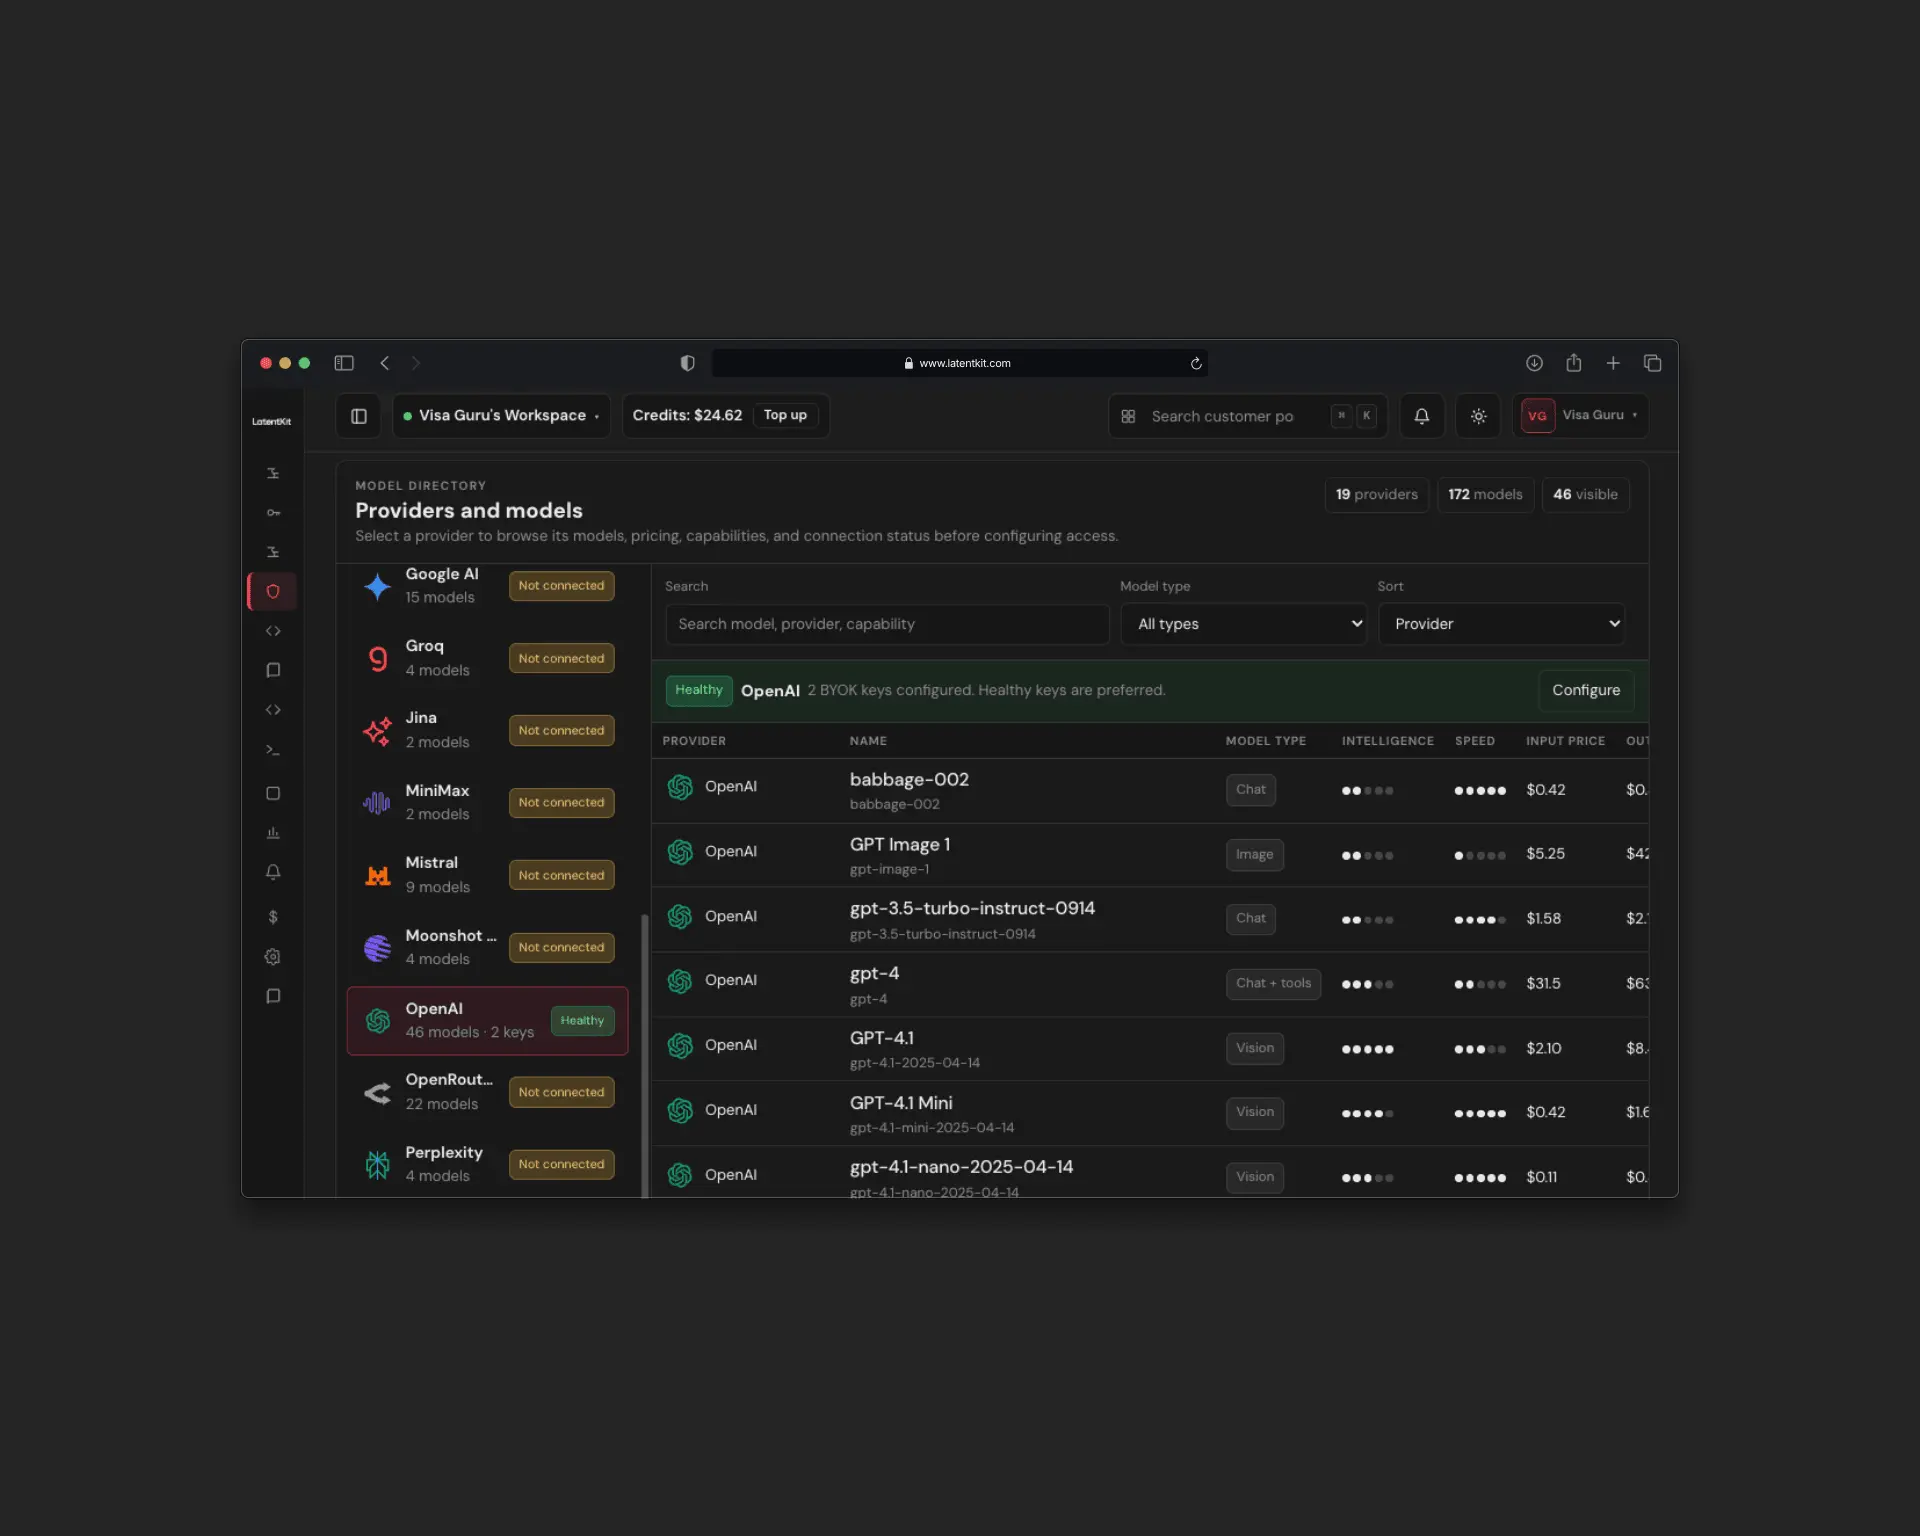
Task: Click the INTELLIGENCE column header
Action: [1387, 741]
